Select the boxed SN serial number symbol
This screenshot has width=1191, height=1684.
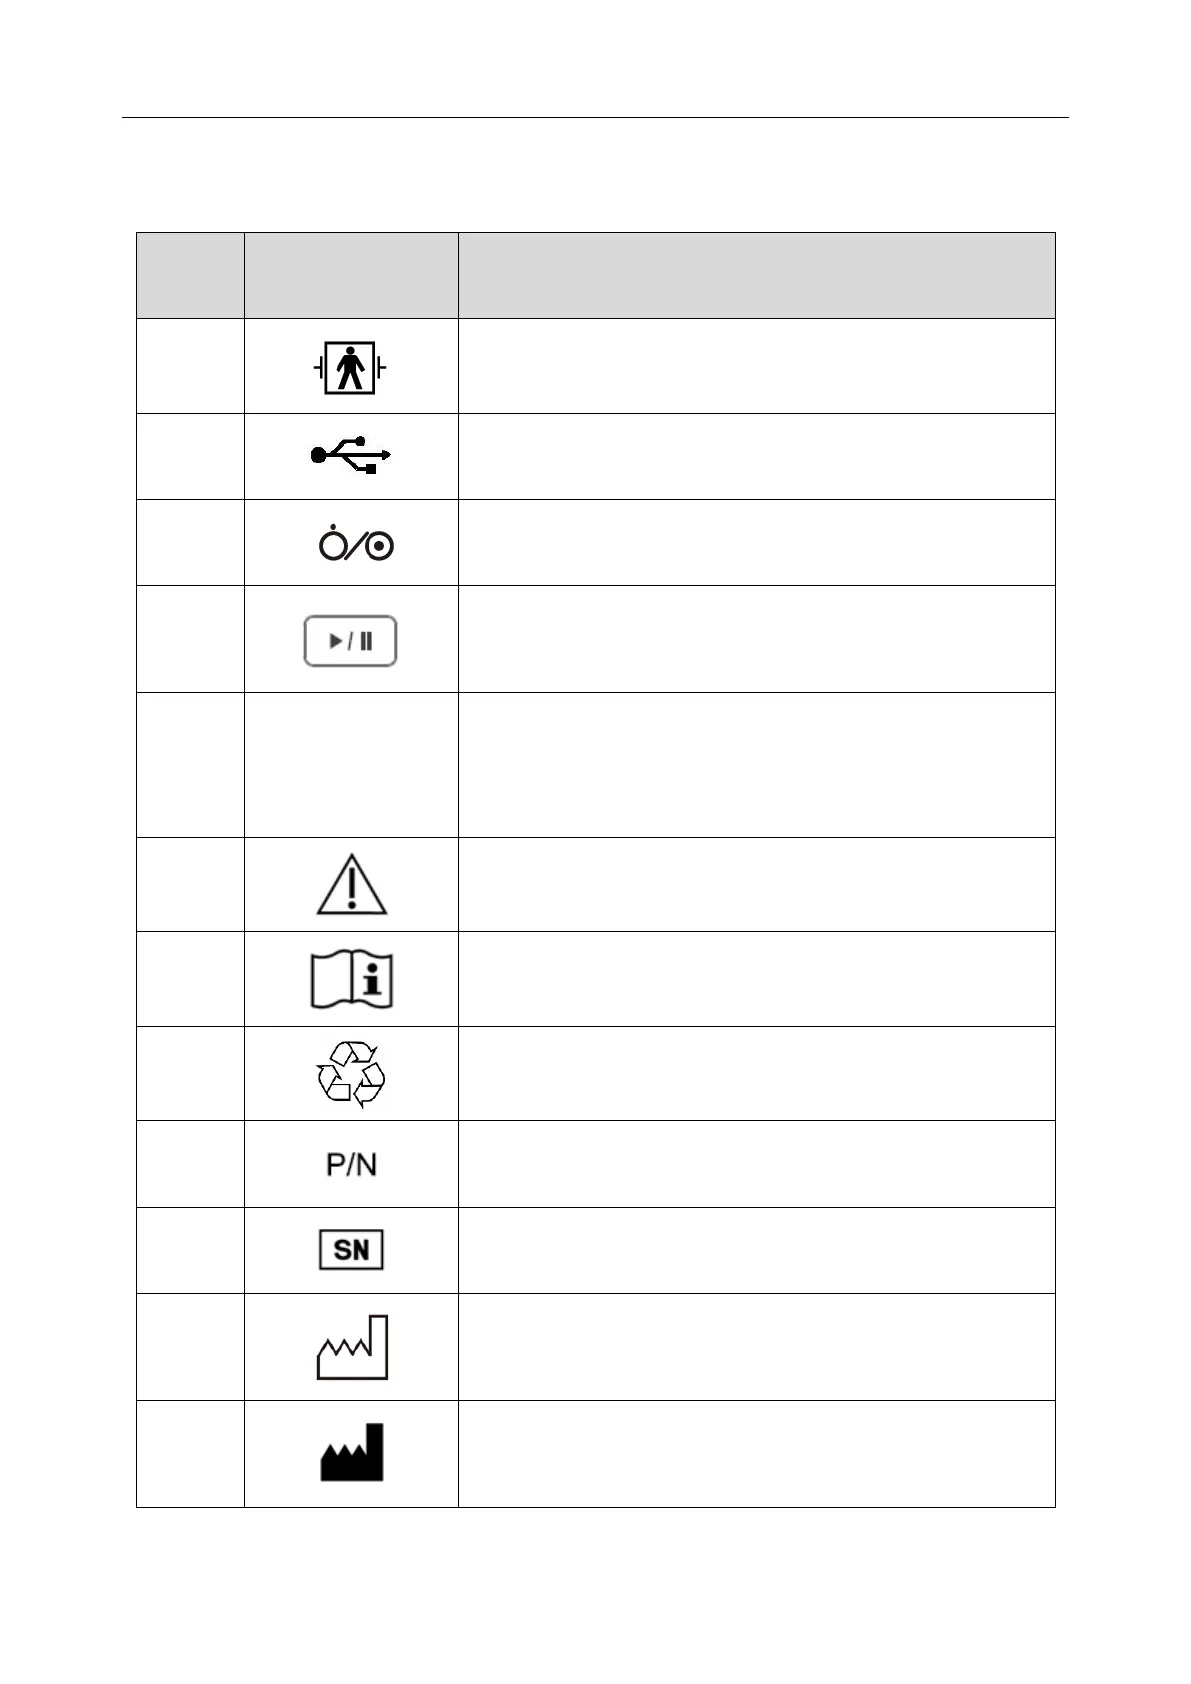[x=351, y=1250]
